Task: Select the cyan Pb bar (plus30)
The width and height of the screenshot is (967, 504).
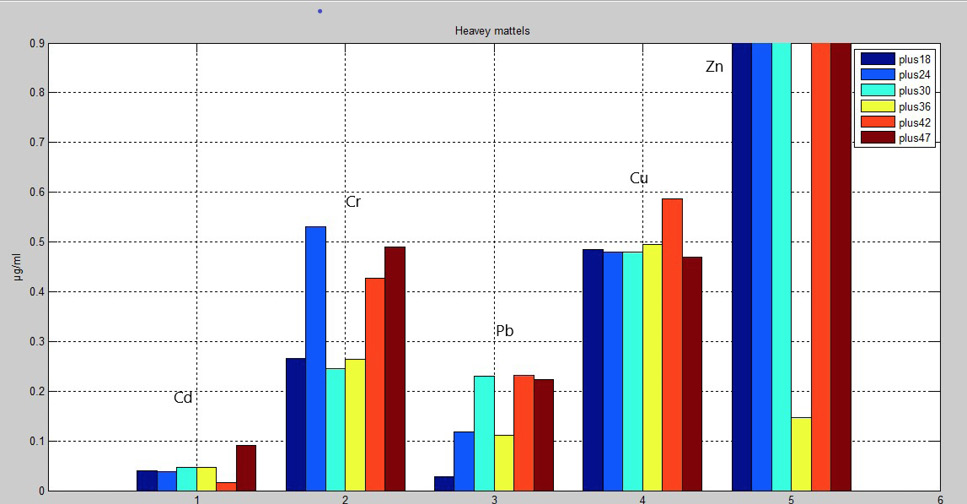Action: click(484, 434)
